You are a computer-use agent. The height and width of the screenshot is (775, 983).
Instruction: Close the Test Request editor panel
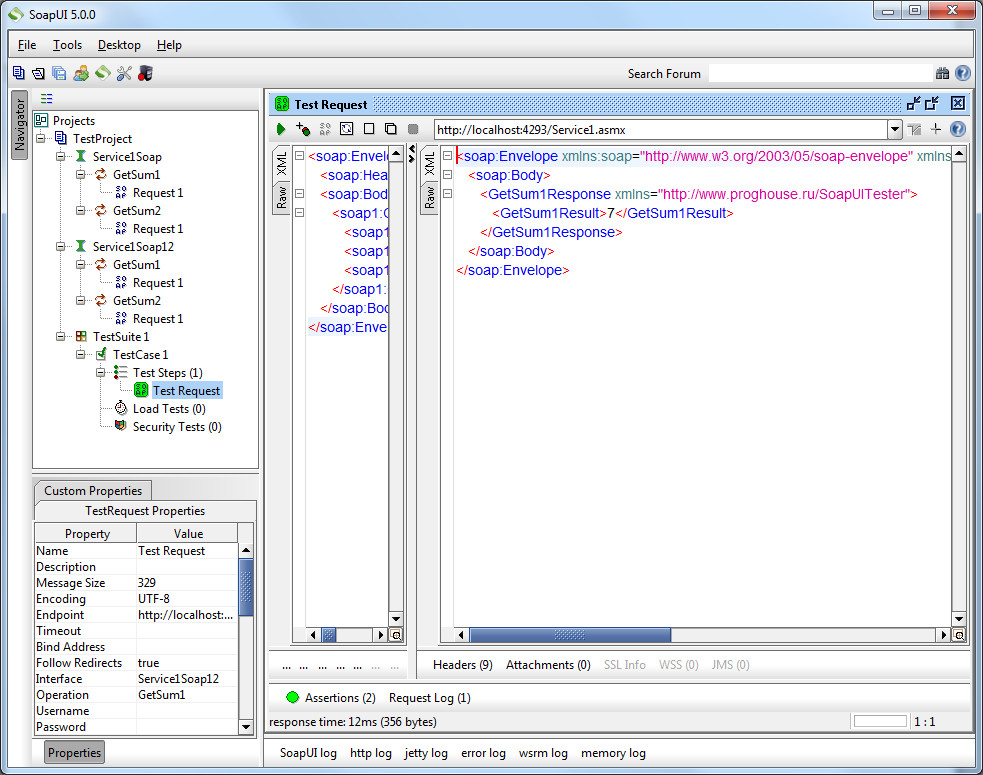click(958, 103)
